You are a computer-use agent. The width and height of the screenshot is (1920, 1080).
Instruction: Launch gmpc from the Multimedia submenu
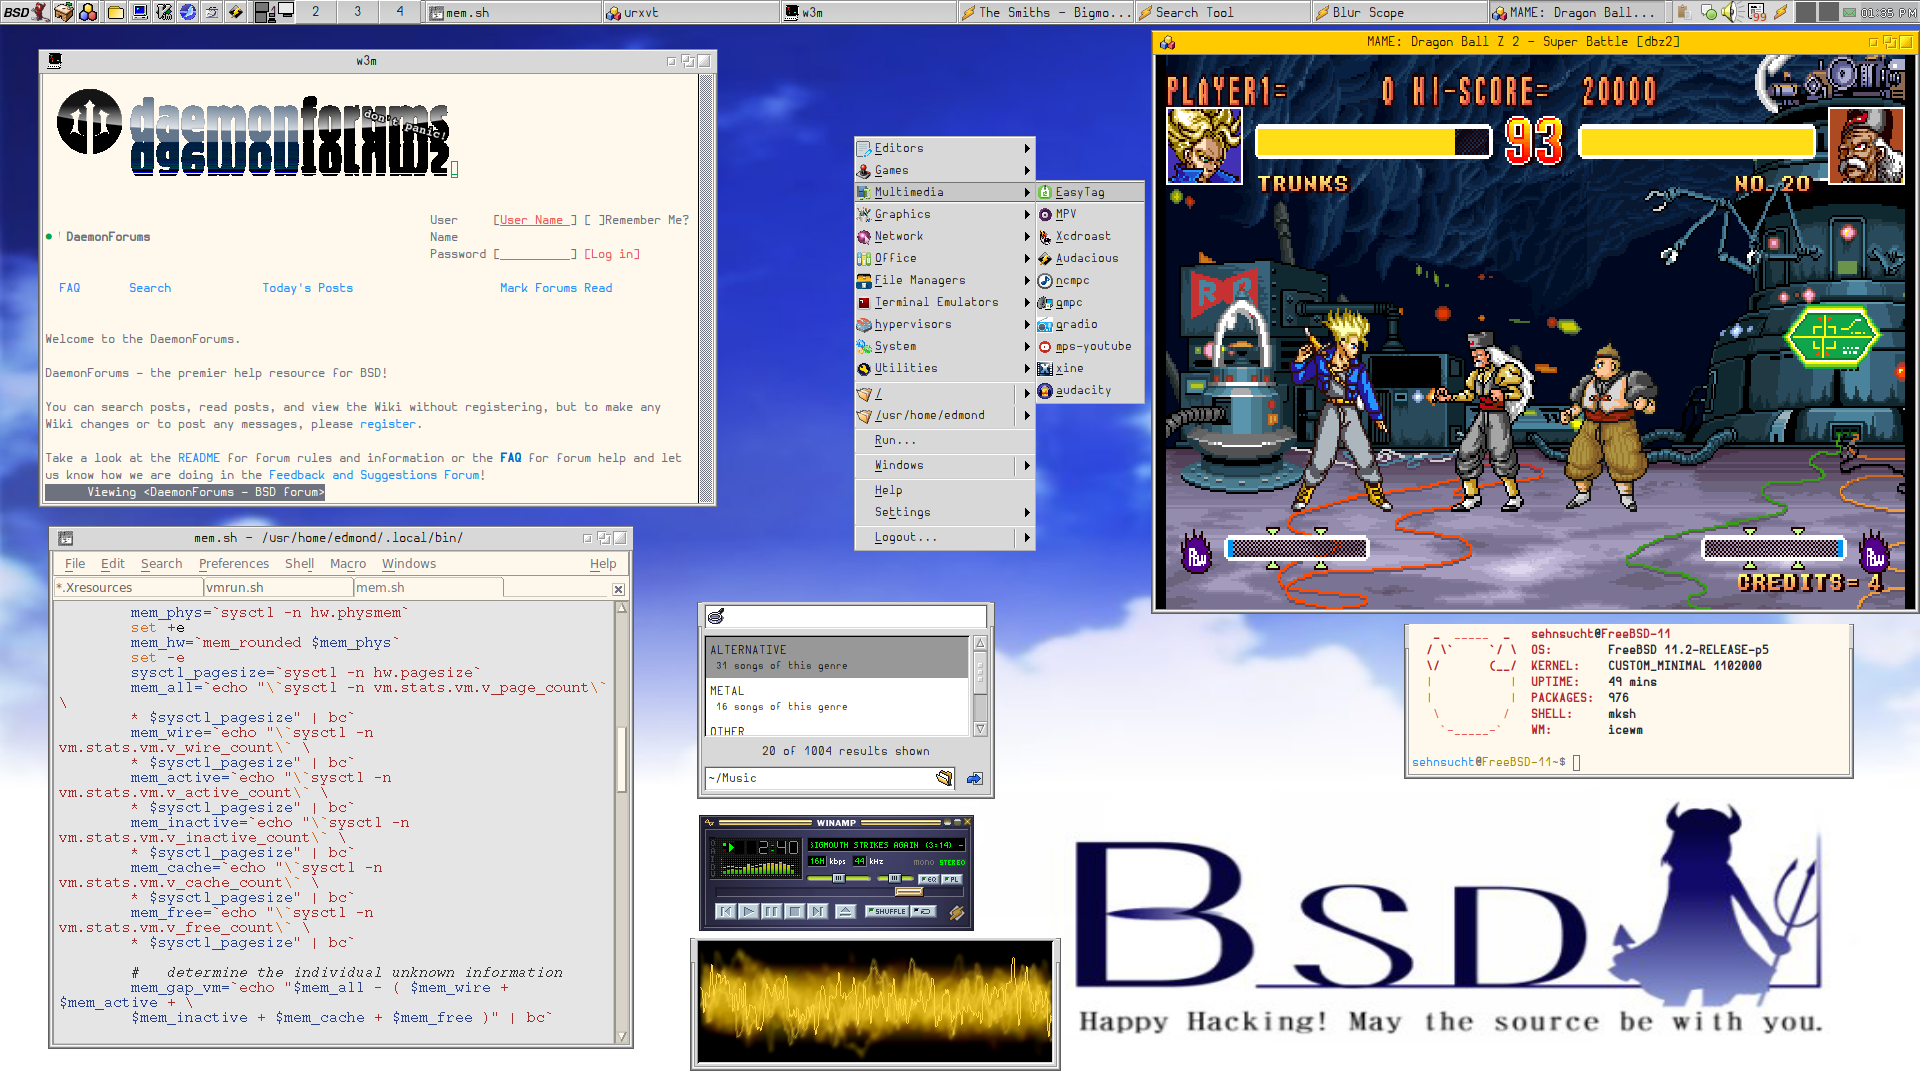pyautogui.click(x=1089, y=302)
